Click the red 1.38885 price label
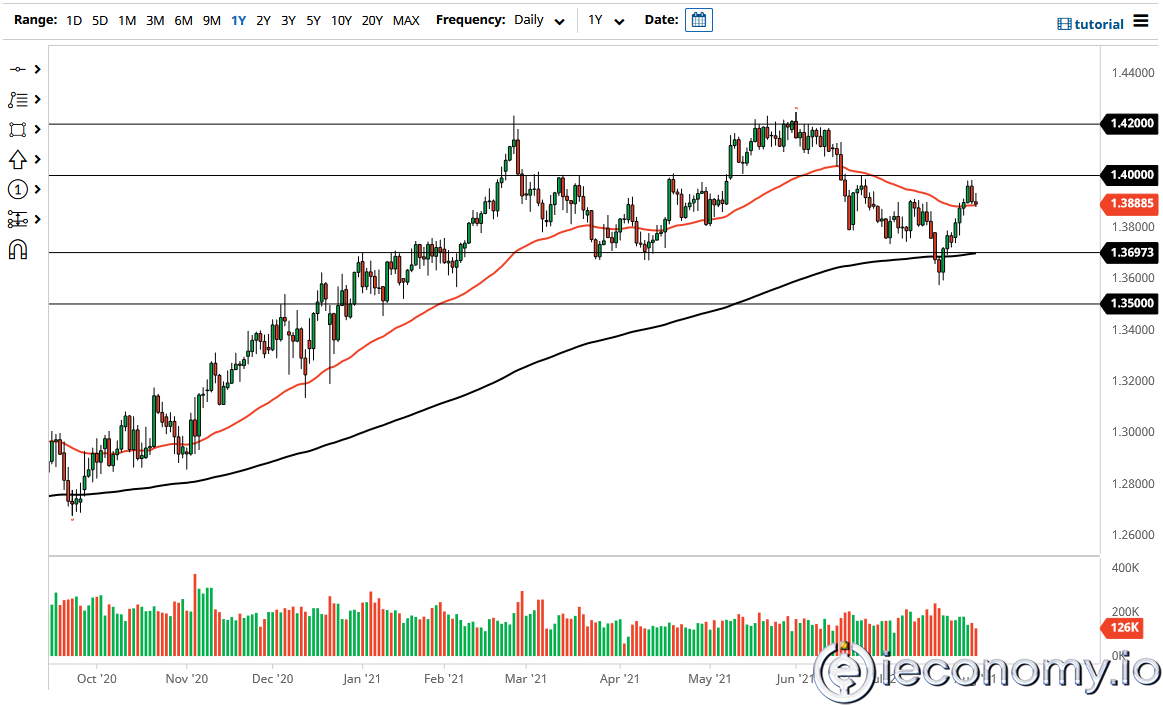This screenshot has width=1163, height=705. (x=1128, y=204)
